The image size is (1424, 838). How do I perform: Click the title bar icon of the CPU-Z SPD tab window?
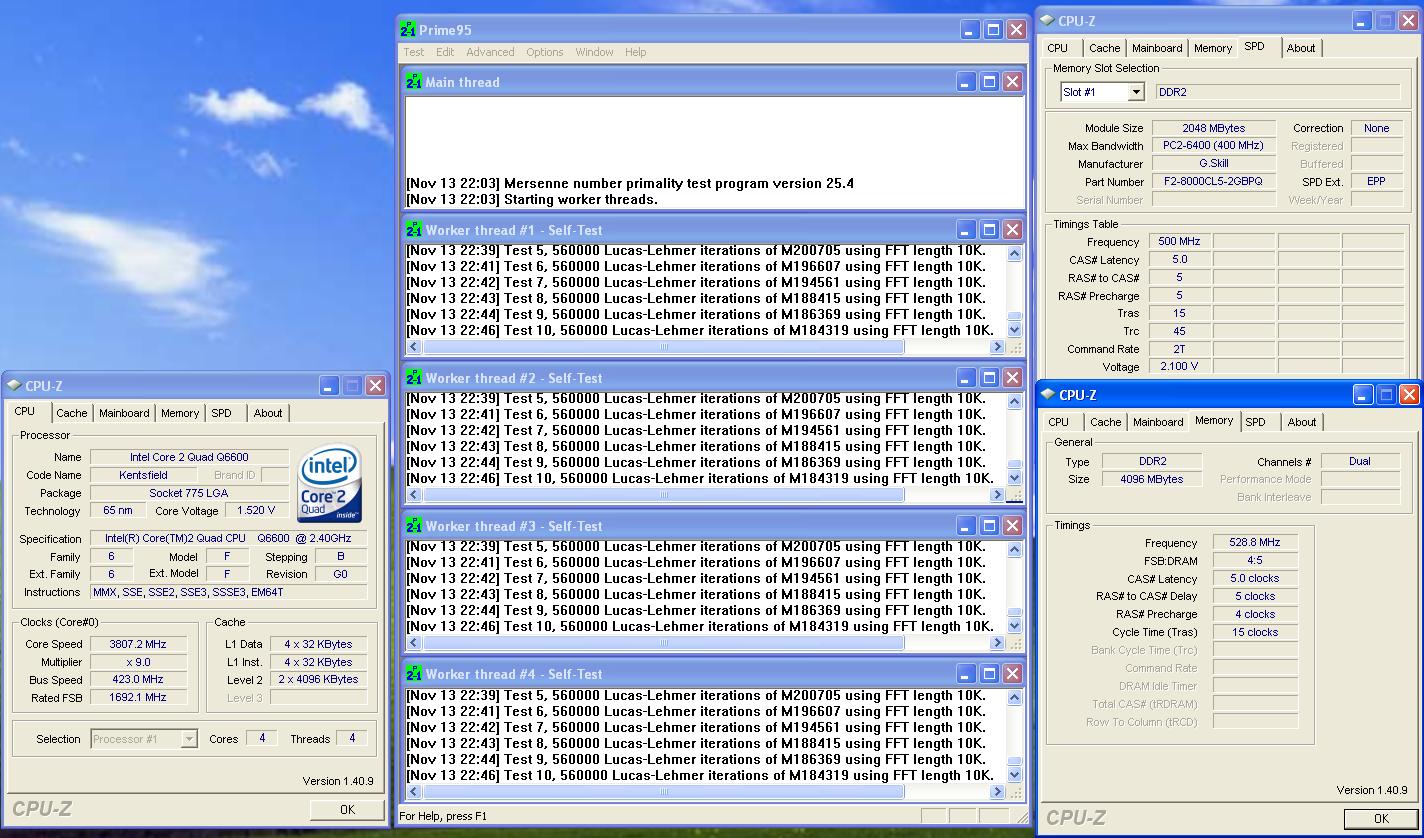click(x=1047, y=21)
